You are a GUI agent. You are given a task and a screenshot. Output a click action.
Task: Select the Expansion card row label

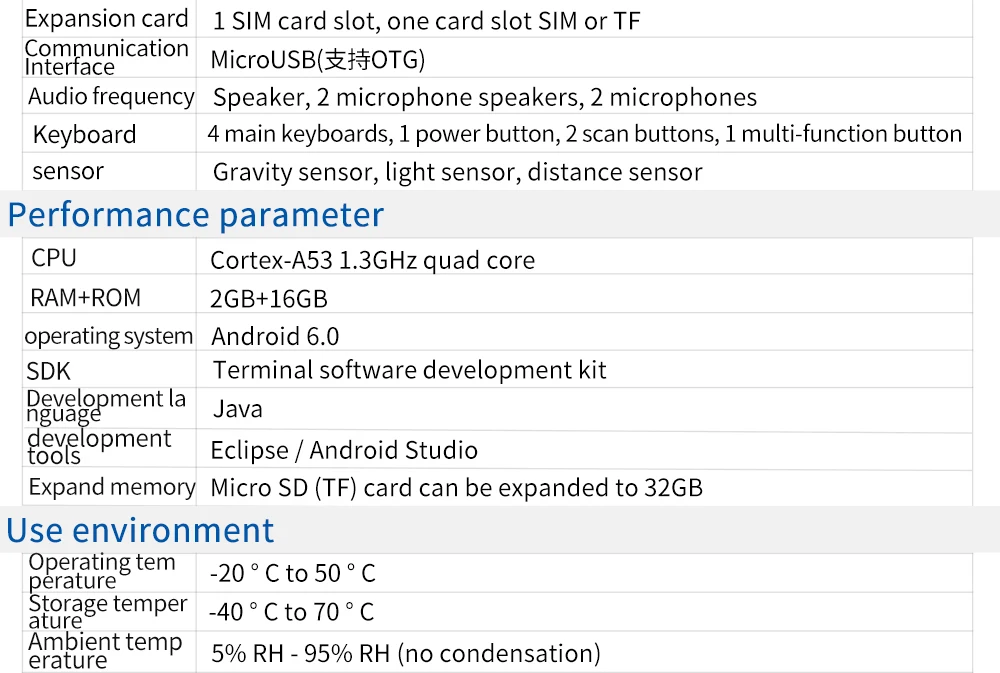pos(107,19)
